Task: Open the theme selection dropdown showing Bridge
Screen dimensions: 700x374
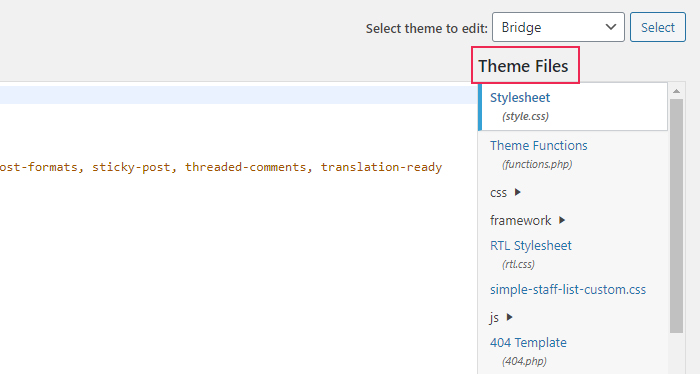Action: pyautogui.click(x=558, y=27)
